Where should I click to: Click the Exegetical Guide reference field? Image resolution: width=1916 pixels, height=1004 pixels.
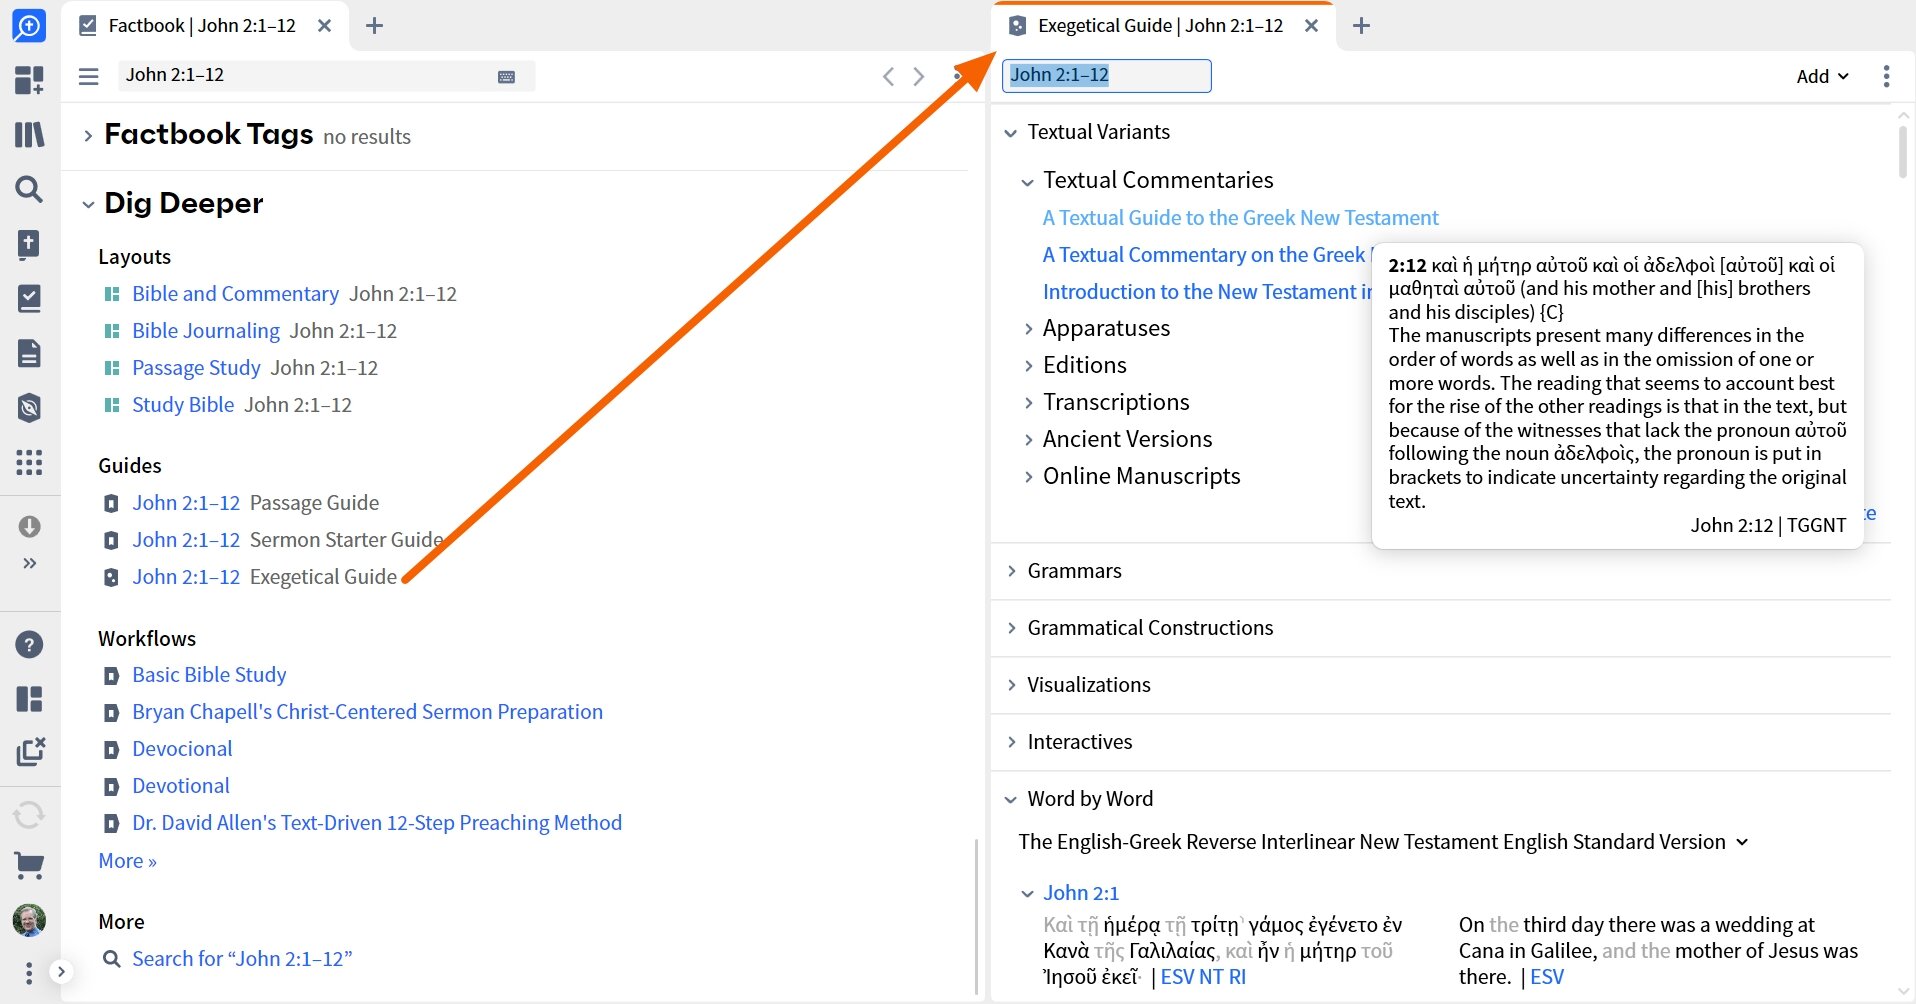(x=1106, y=76)
